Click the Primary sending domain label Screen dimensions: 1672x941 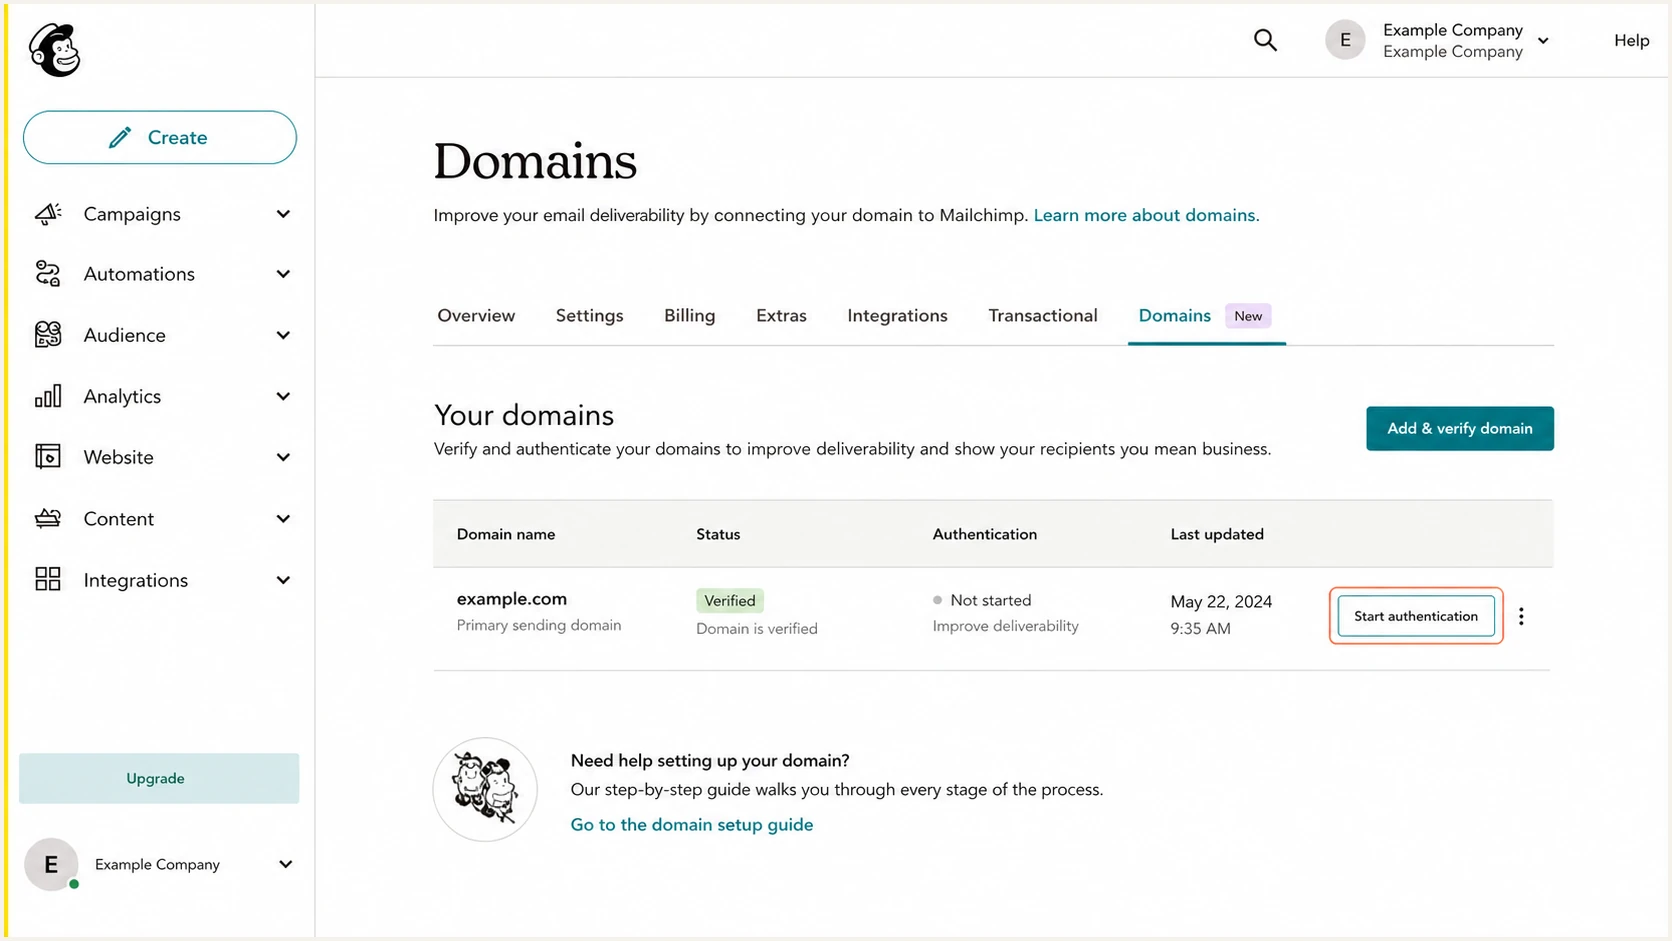click(x=538, y=625)
